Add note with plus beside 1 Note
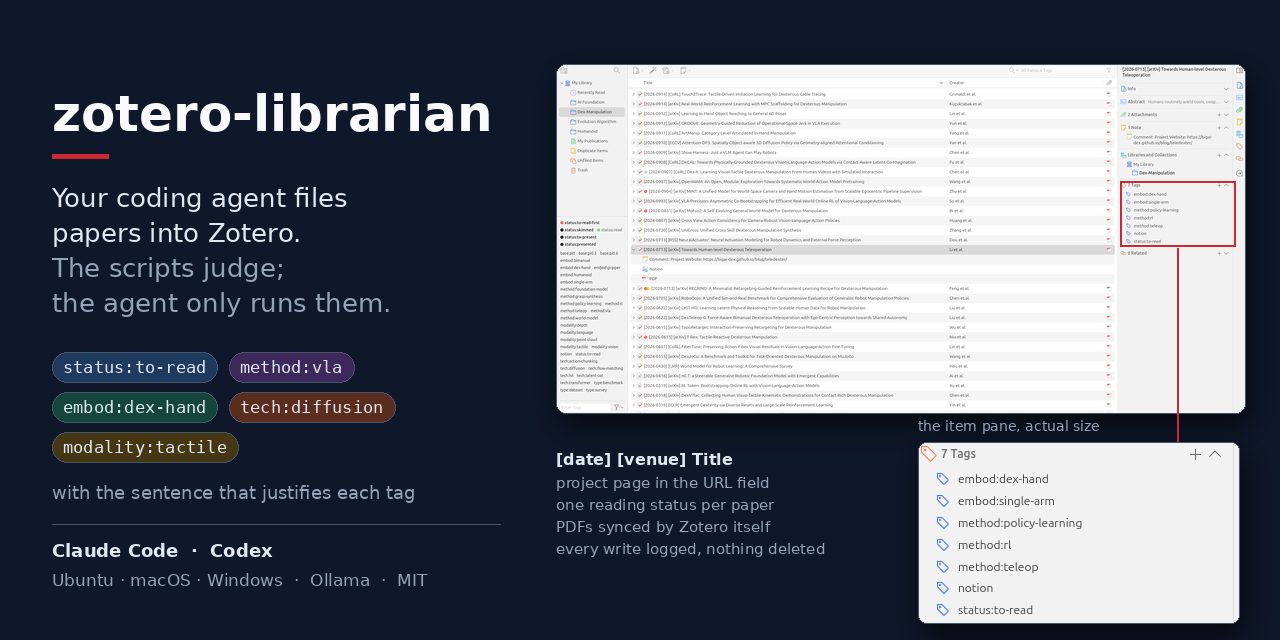This screenshot has width=1280, height=640. click(1219, 127)
